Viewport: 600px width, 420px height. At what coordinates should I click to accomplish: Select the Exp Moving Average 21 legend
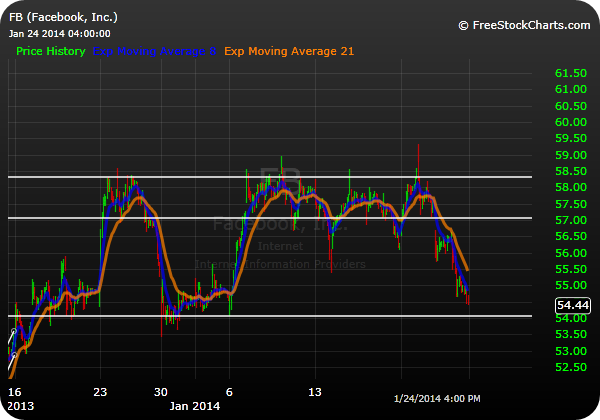click(289, 51)
